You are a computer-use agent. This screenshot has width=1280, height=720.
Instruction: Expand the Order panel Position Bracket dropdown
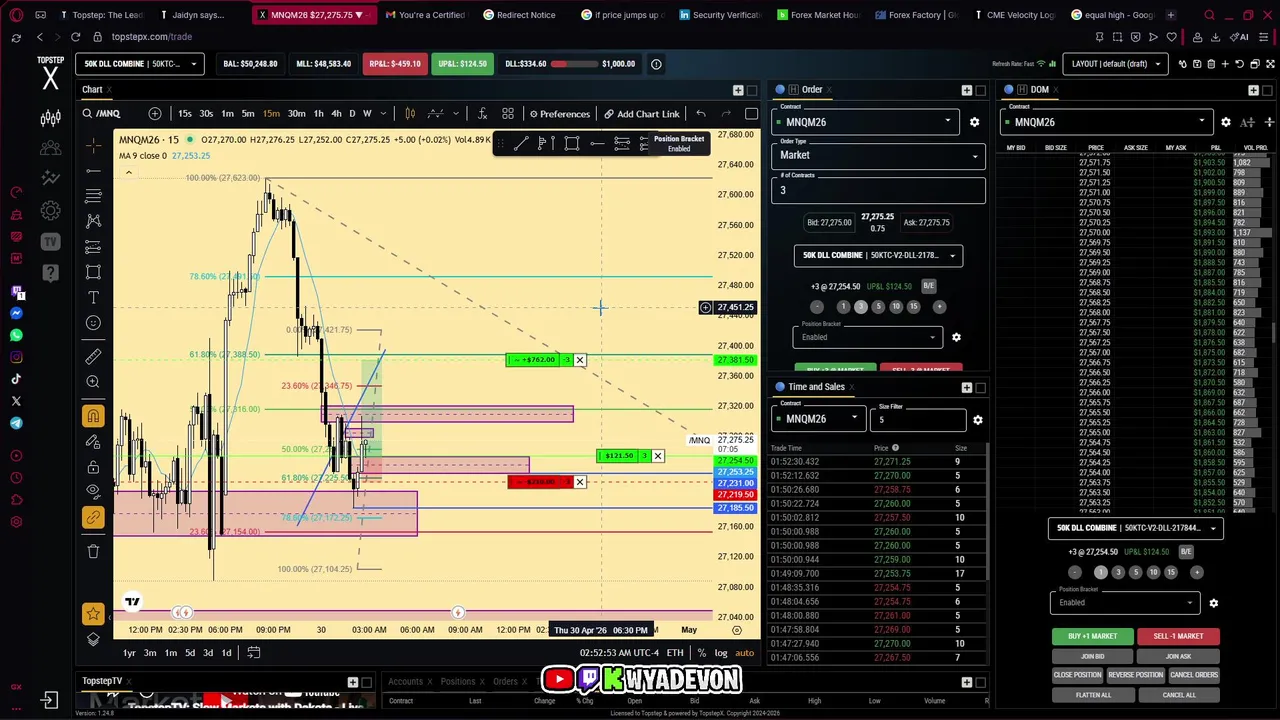(867, 337)
